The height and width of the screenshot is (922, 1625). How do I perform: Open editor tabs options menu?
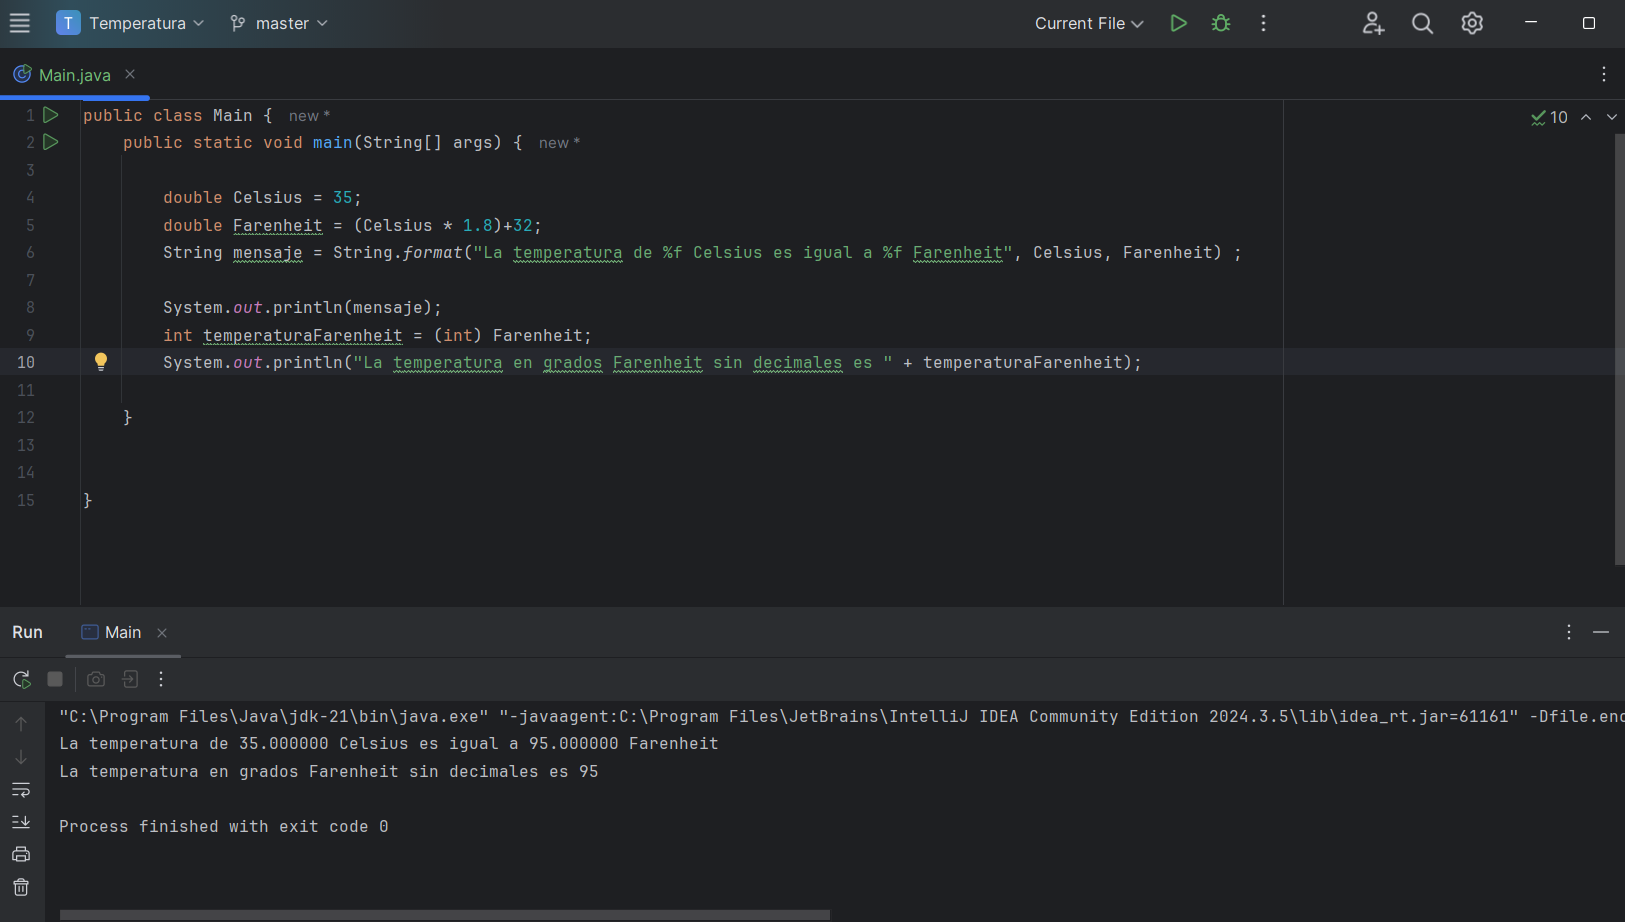(x=1604, y=74)
